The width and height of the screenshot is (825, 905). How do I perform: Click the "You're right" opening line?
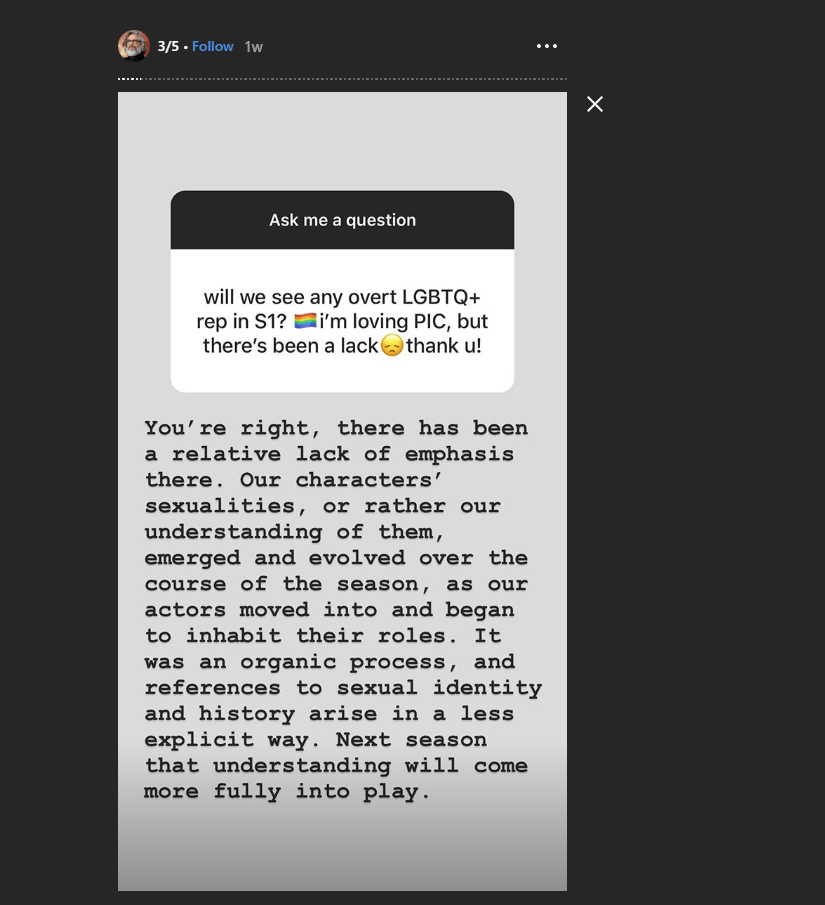point(226,428)
